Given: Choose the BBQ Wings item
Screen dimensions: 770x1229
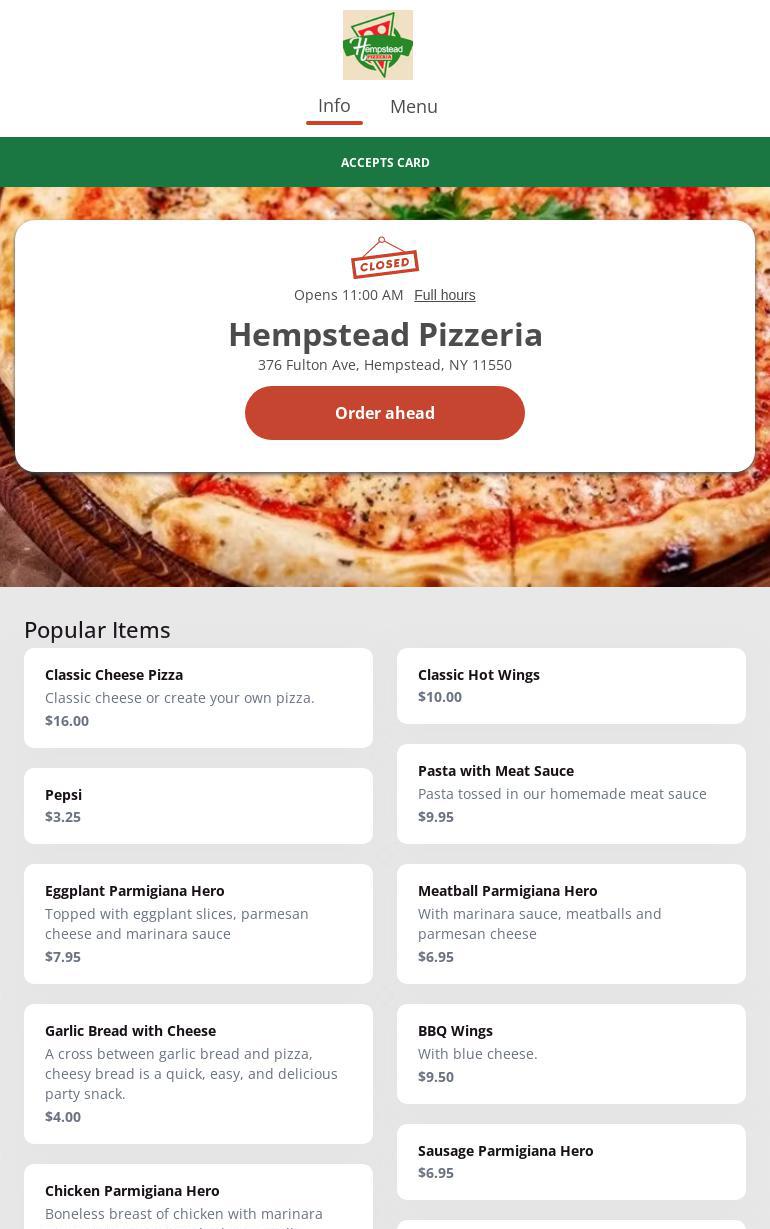Looking at the screenshot, I should tap(571, 1053).
